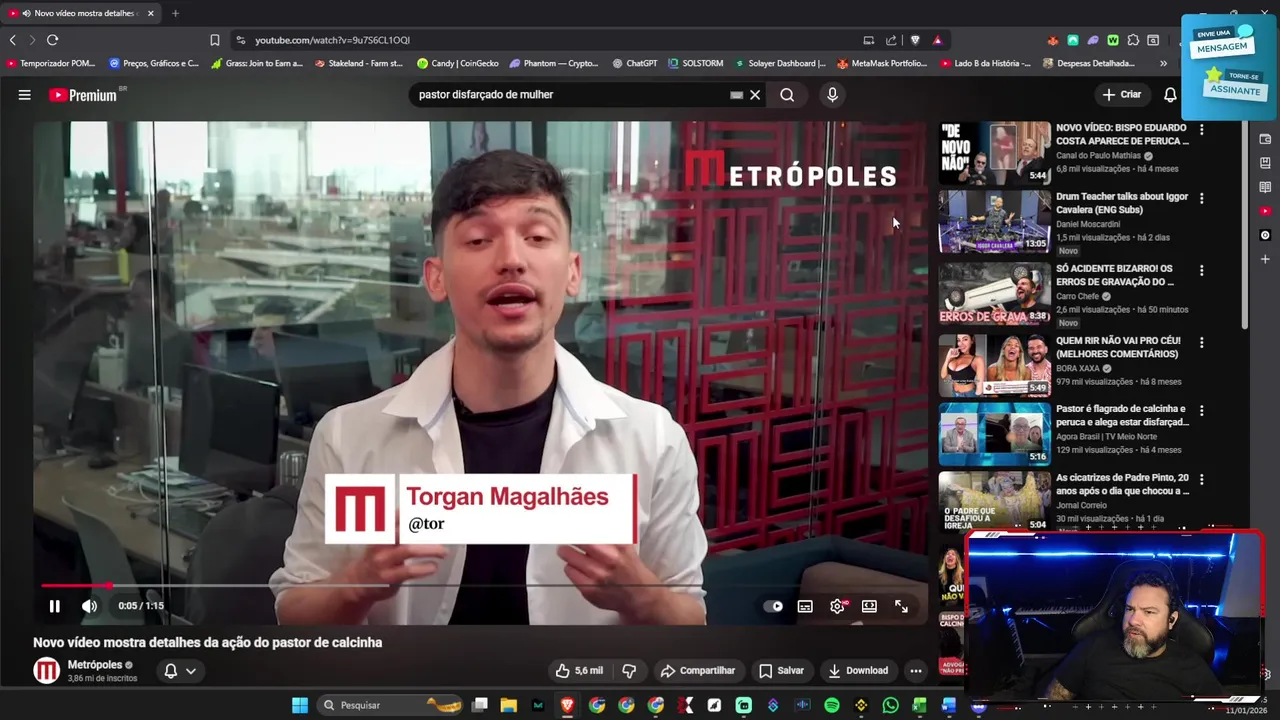Open Metrópoles channel avatar

coord(47,671)
